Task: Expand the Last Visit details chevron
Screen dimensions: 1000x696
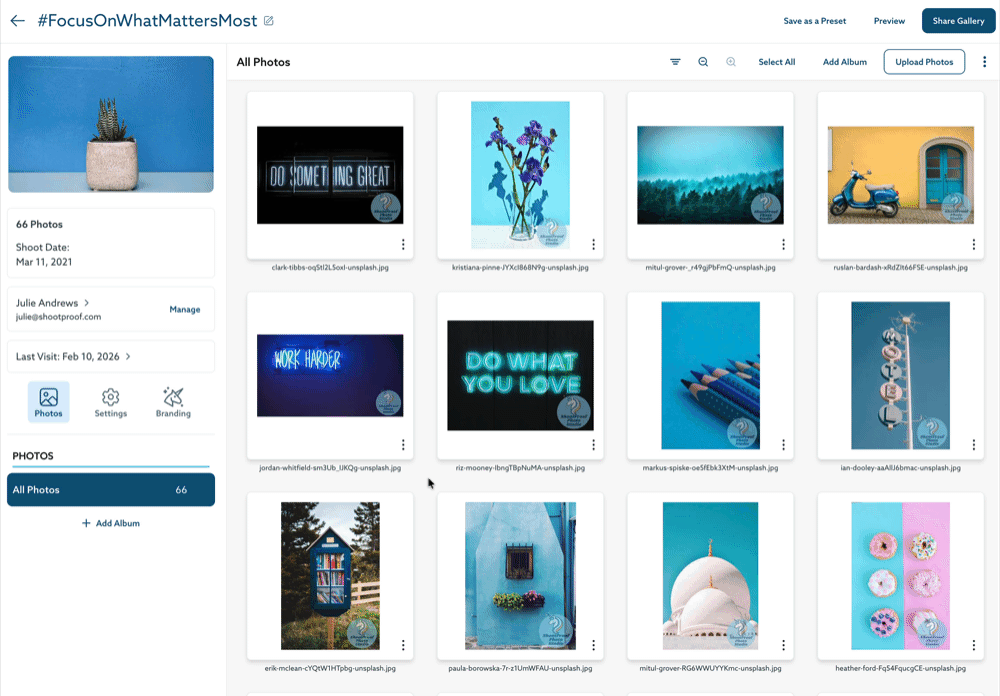Action: coord(128,356)
